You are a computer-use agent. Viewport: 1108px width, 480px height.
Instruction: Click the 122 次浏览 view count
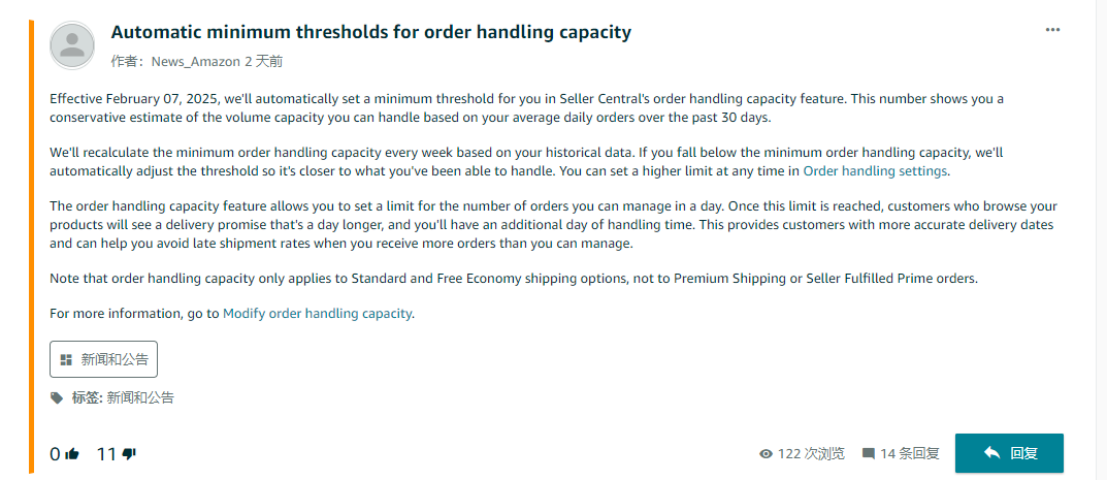[811, 454]
